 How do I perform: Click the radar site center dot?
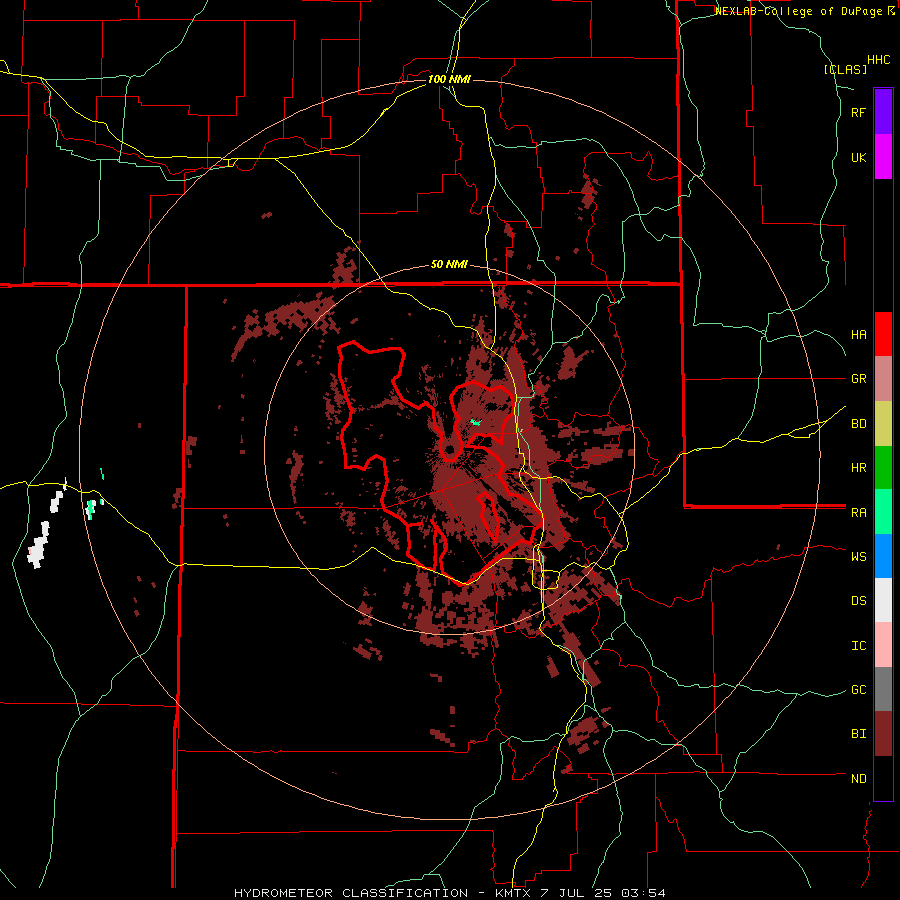pos(449,449)
